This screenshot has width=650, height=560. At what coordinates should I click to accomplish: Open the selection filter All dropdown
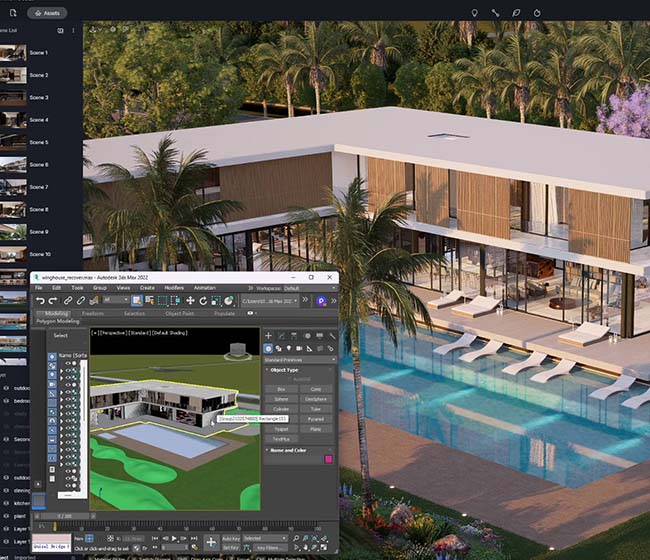[x=116, y=300]
